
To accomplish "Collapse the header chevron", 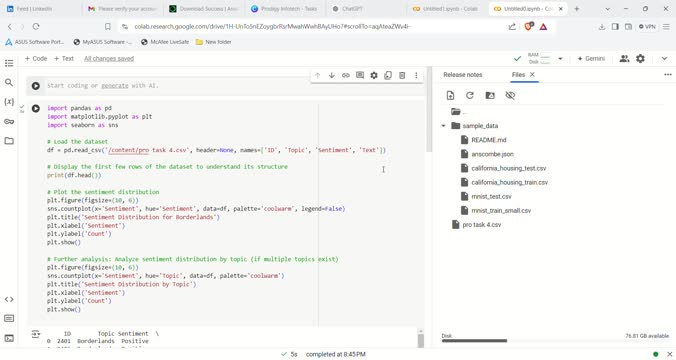I will (x=664, y=59).
